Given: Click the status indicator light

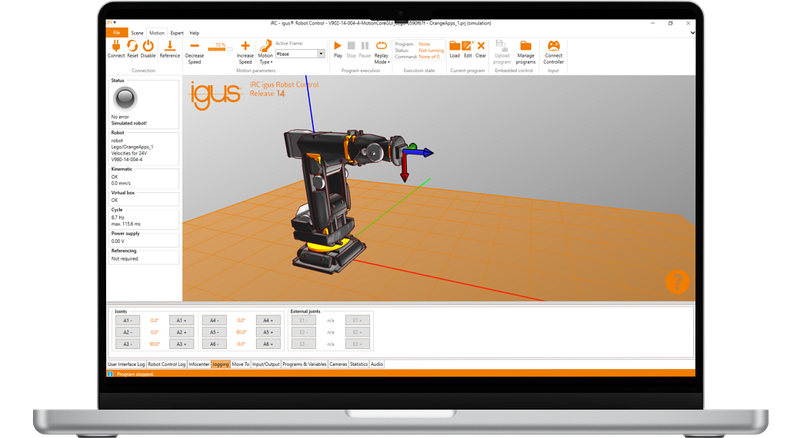Looking at the screenshot, I should (125, 98).
